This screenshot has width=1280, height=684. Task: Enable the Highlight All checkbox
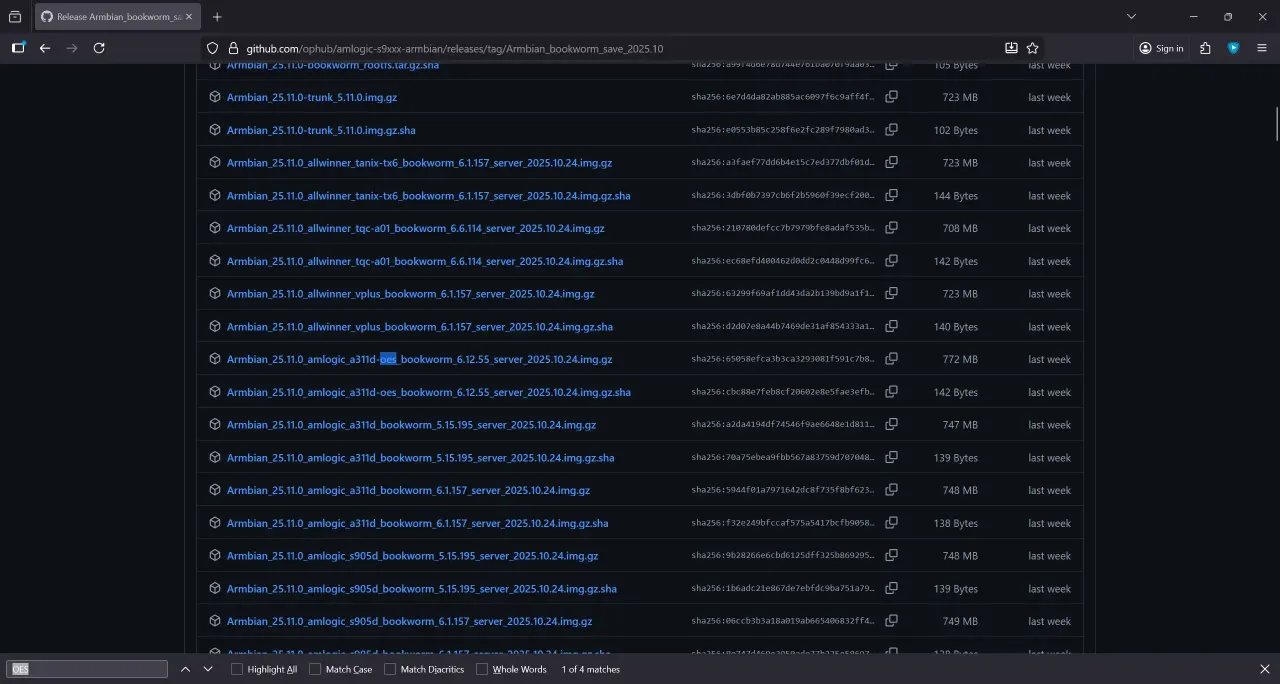coord(237,669)
